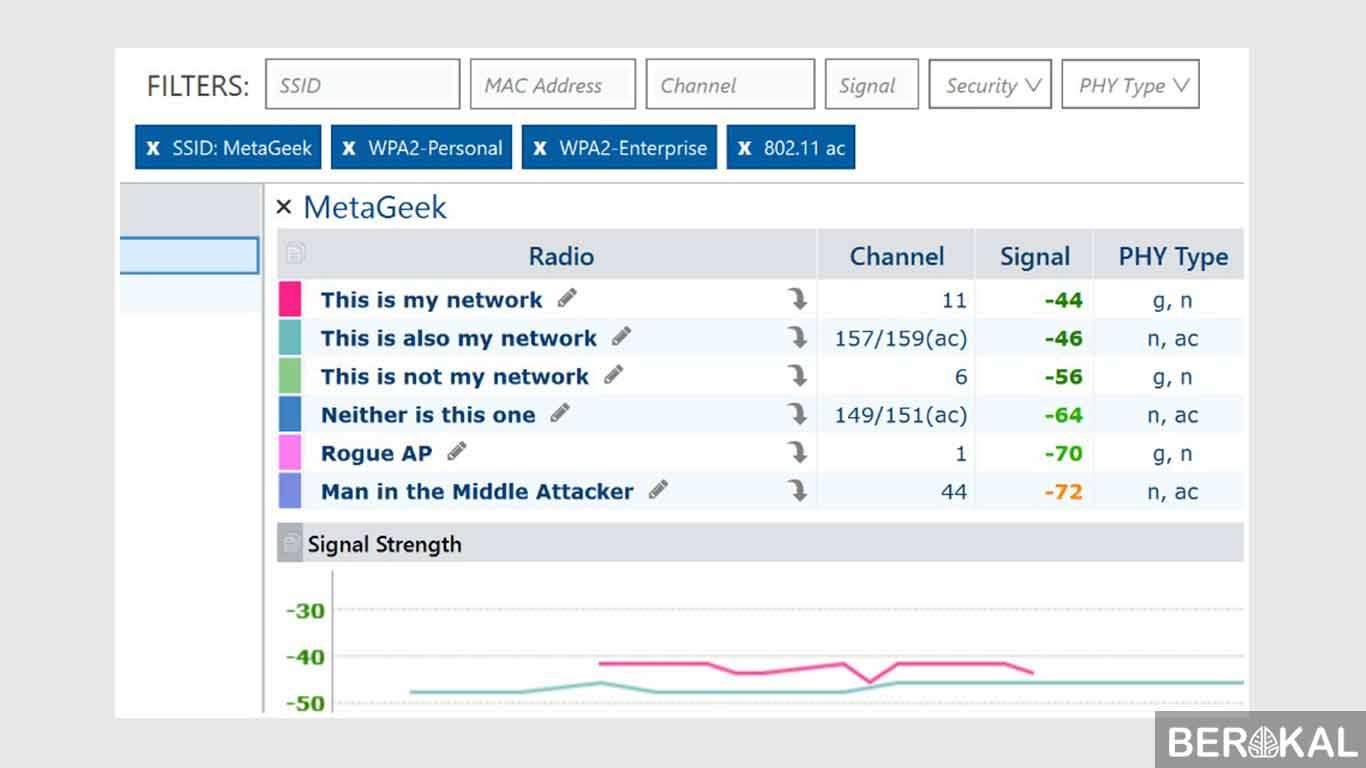Open the Security filter dropdown
1366x768 pixels.
[990, 84]
